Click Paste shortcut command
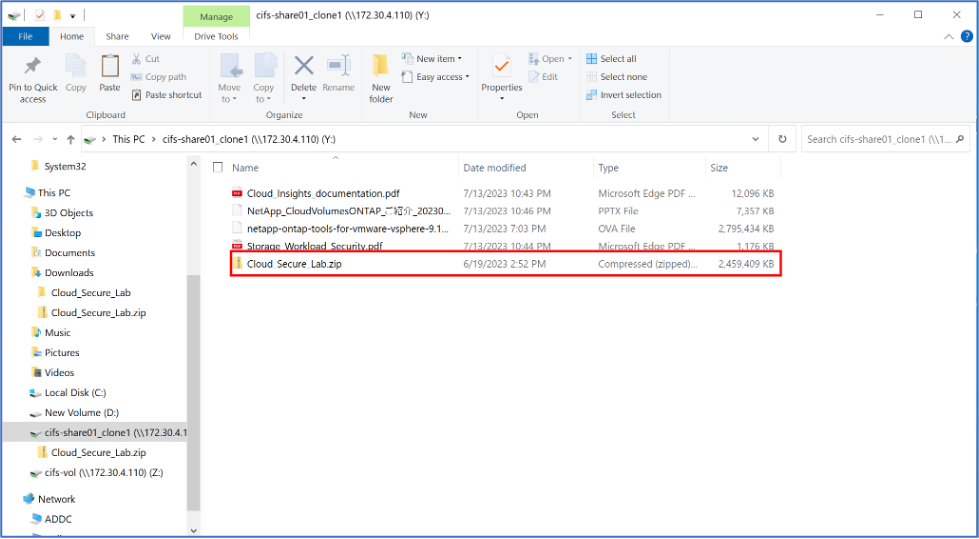 167,95
